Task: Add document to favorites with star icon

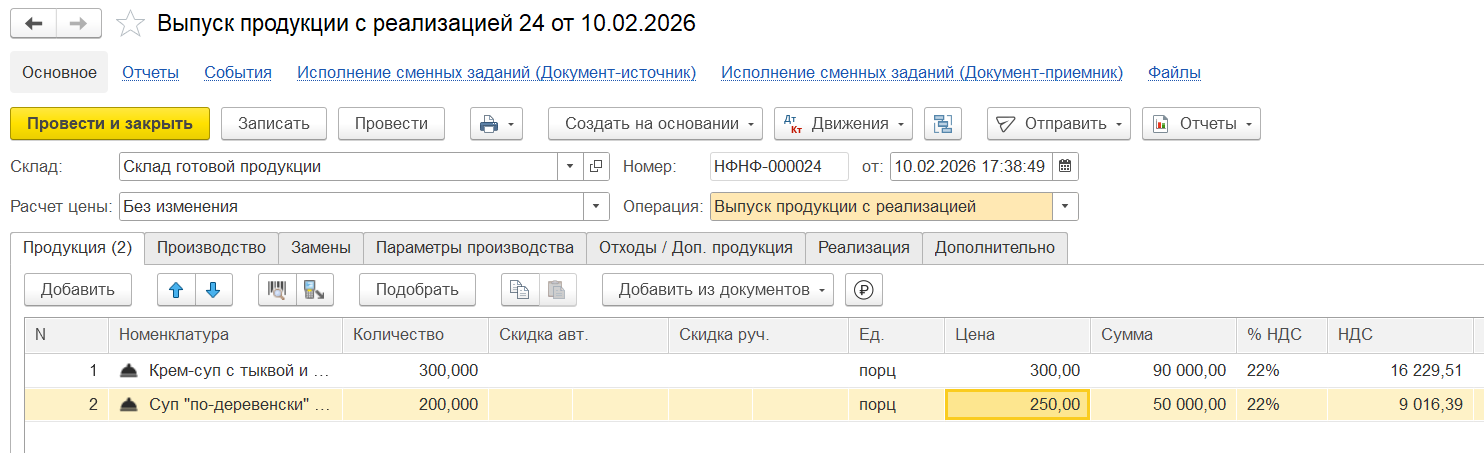Action: [131, 24]
